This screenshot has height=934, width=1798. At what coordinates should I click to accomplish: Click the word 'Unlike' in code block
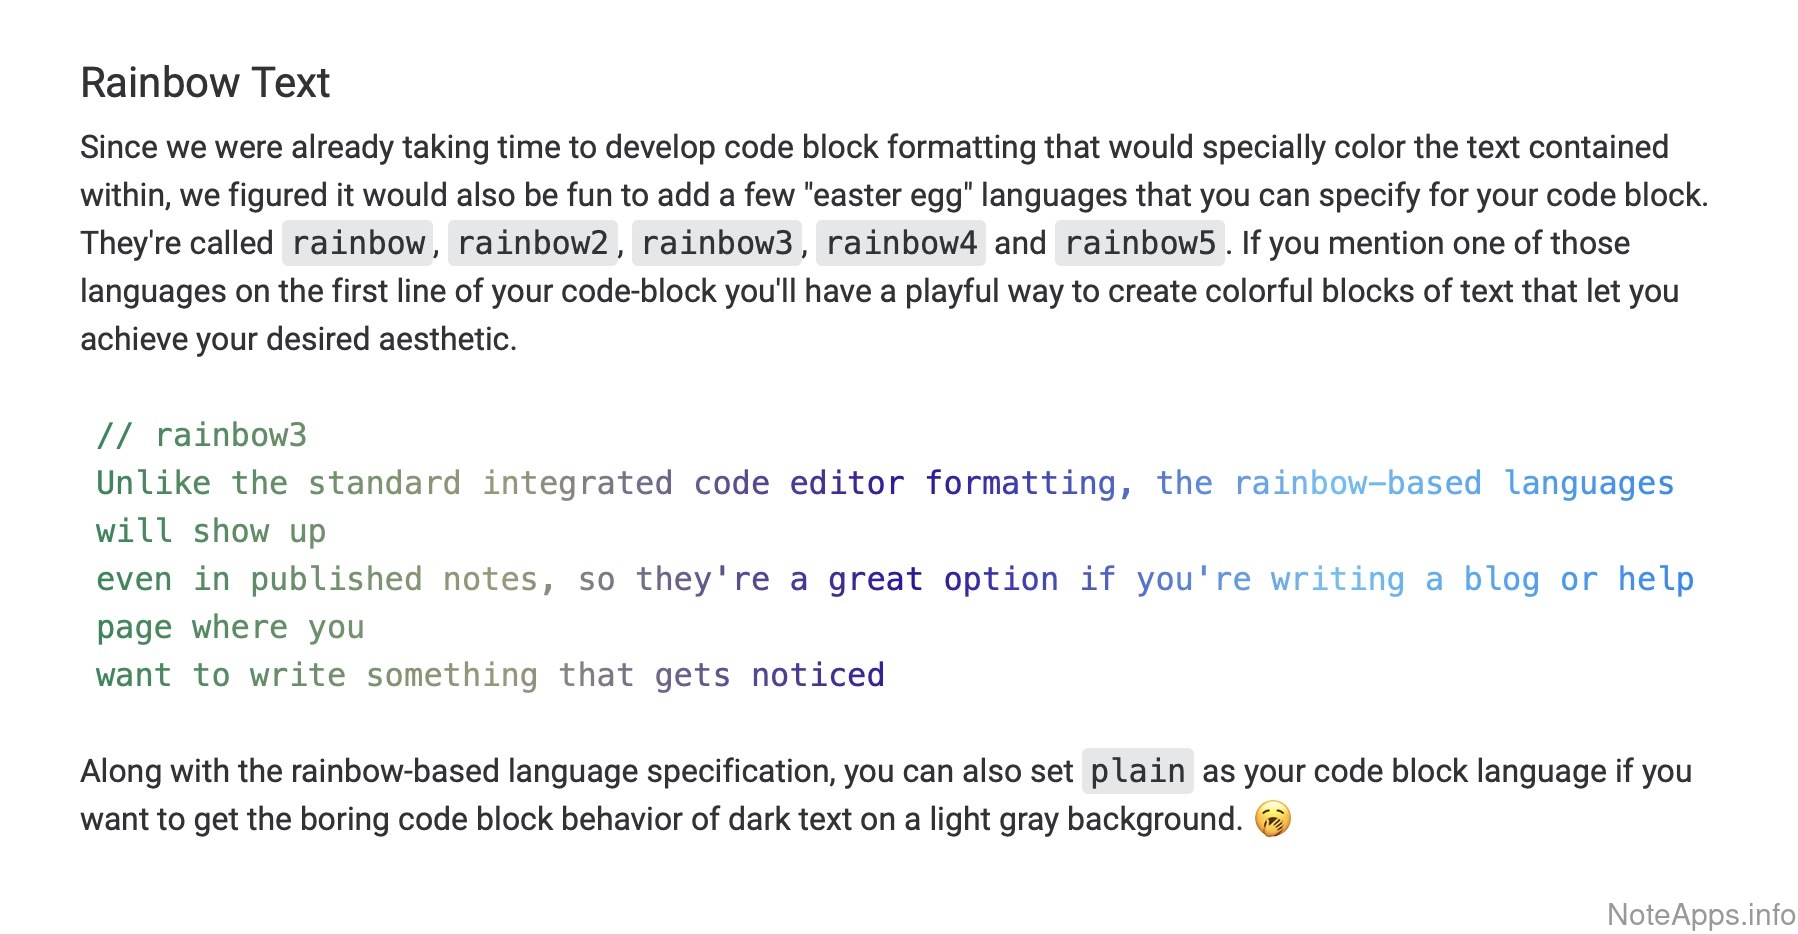coord(153,483)
